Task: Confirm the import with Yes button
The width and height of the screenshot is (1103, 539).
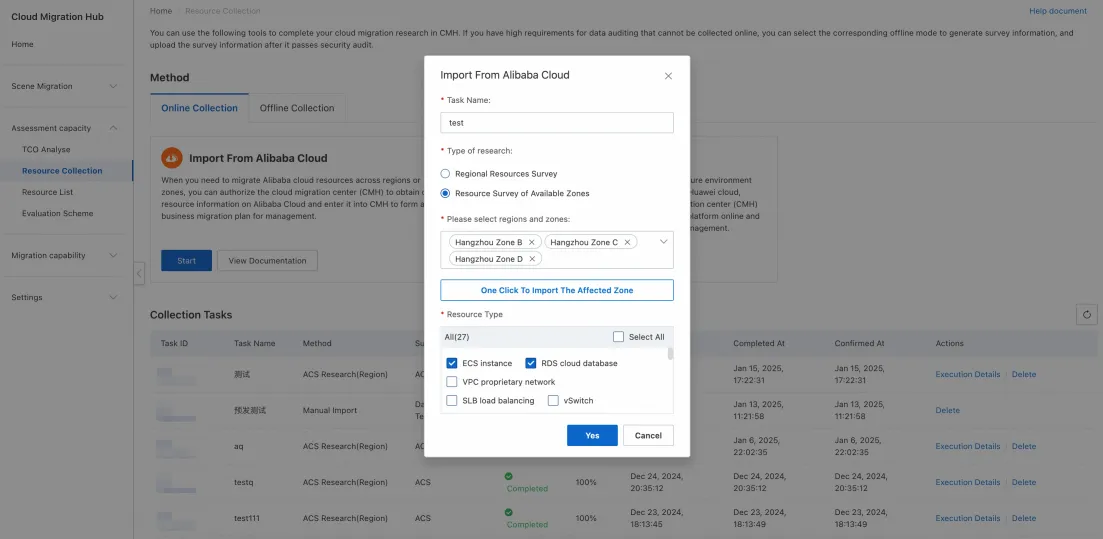Action: pyautogui.click(x=592, y=435)
